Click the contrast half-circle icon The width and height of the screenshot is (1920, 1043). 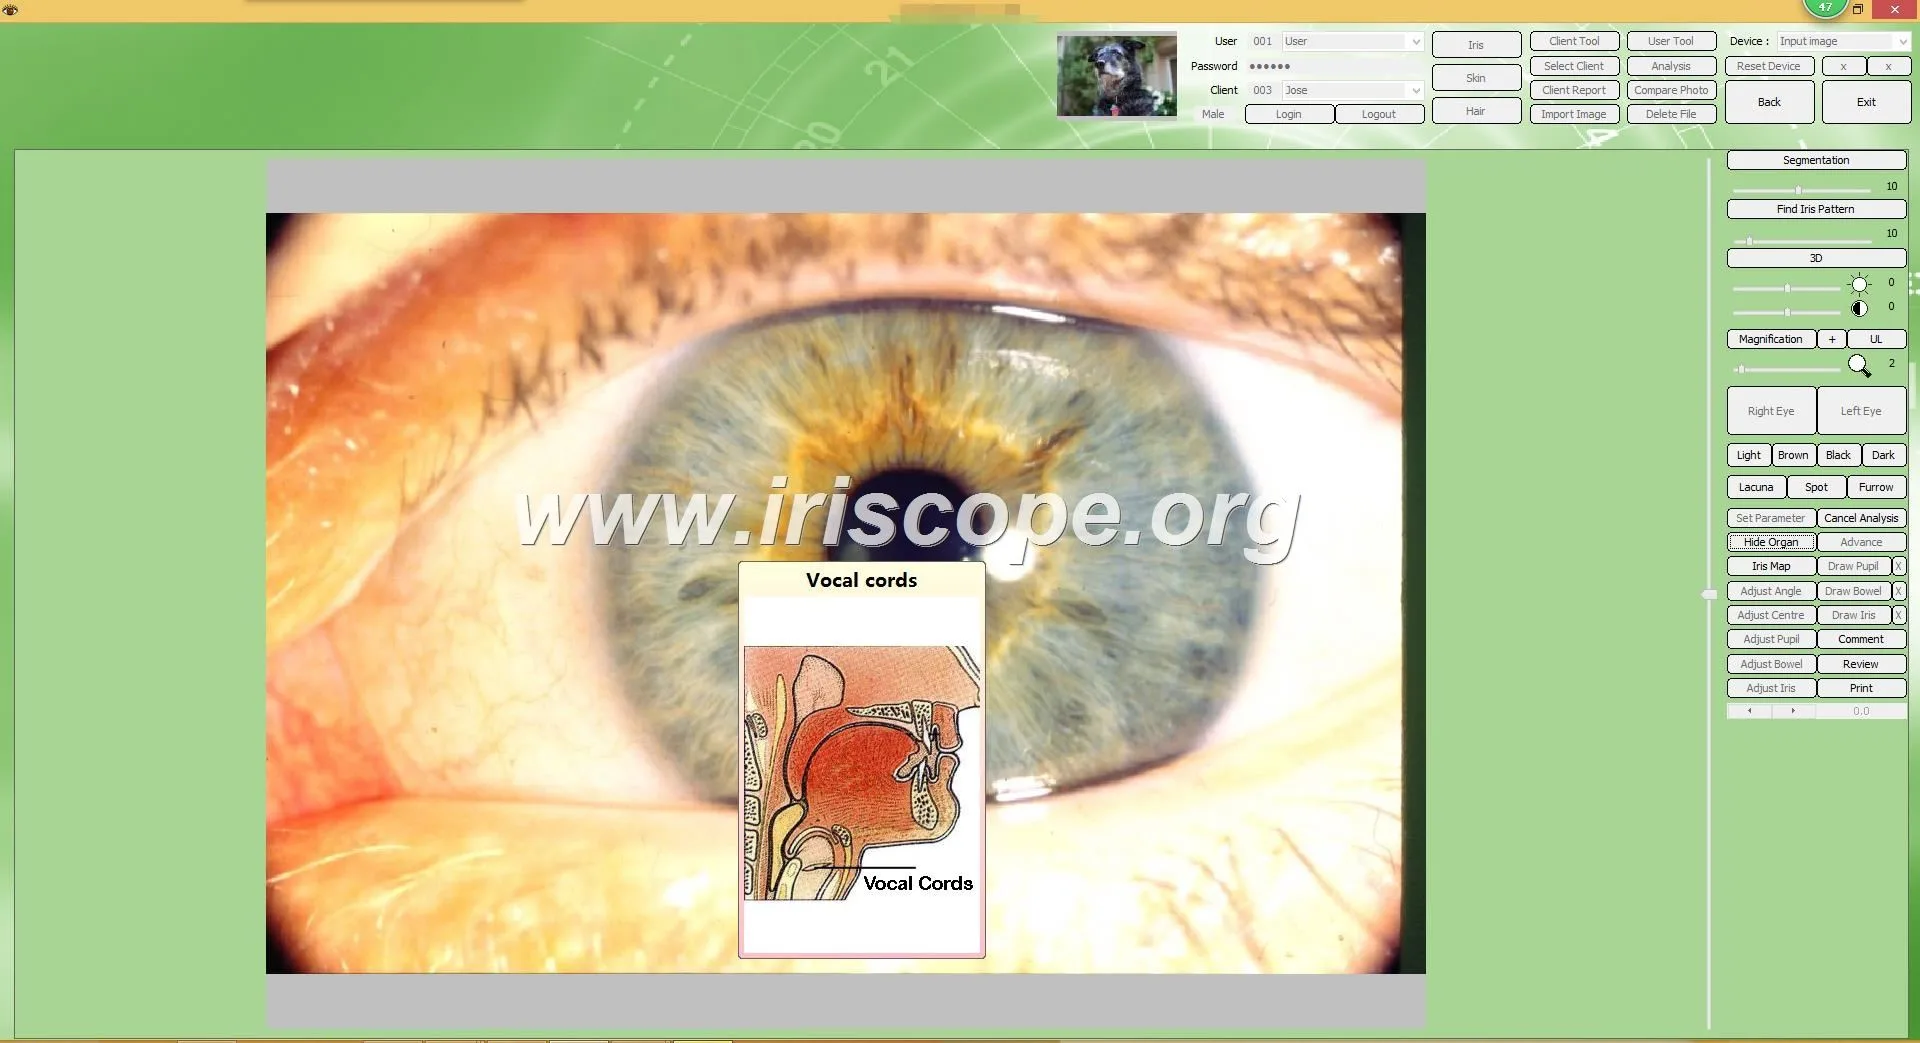coord(1859,308)
